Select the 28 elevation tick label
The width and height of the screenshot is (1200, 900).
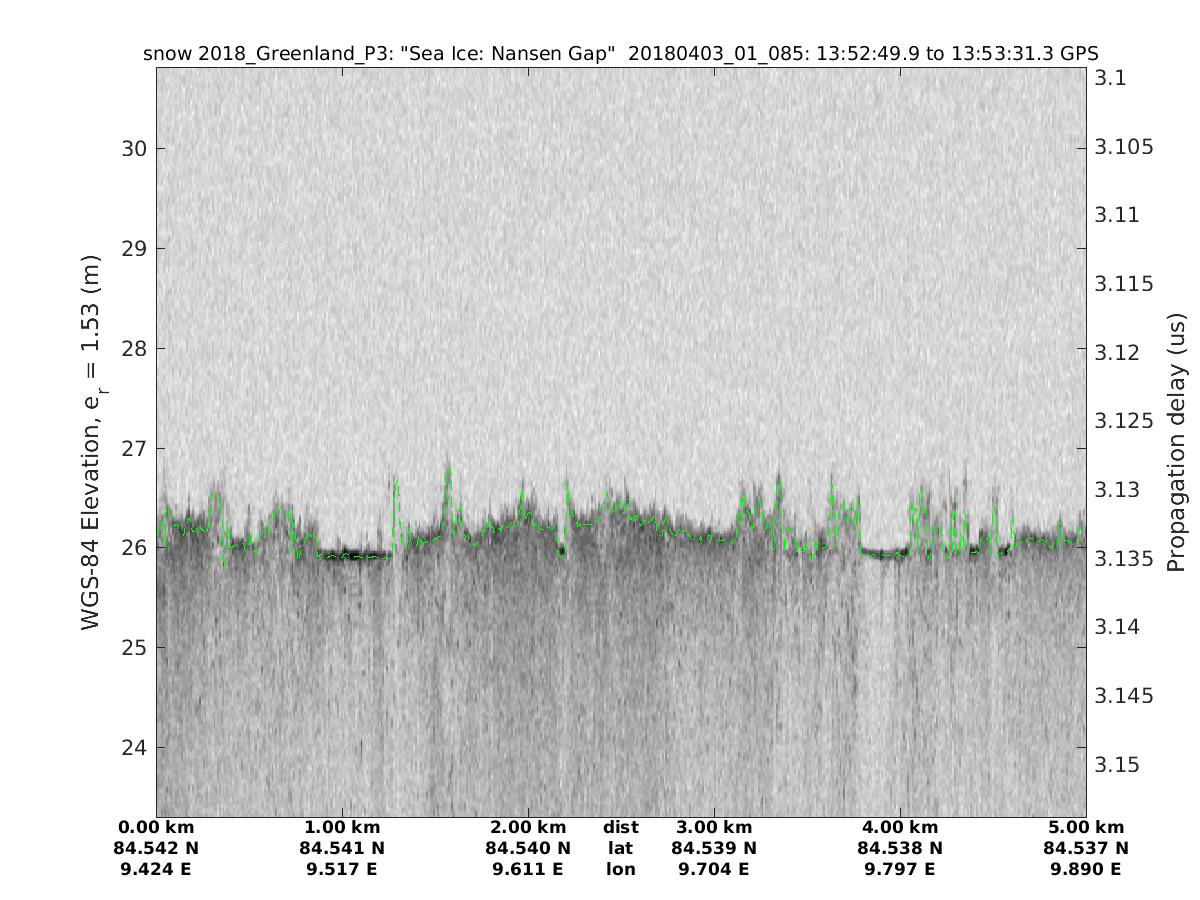[x=134, y=349]
